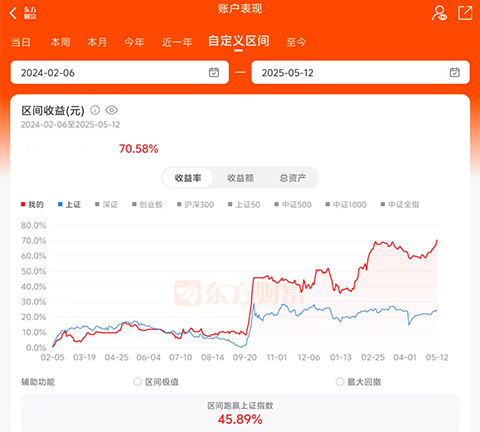The width and height of the screenshot is (480, 432).
Task: Open start date calendar icon
Action: (214, 72)
